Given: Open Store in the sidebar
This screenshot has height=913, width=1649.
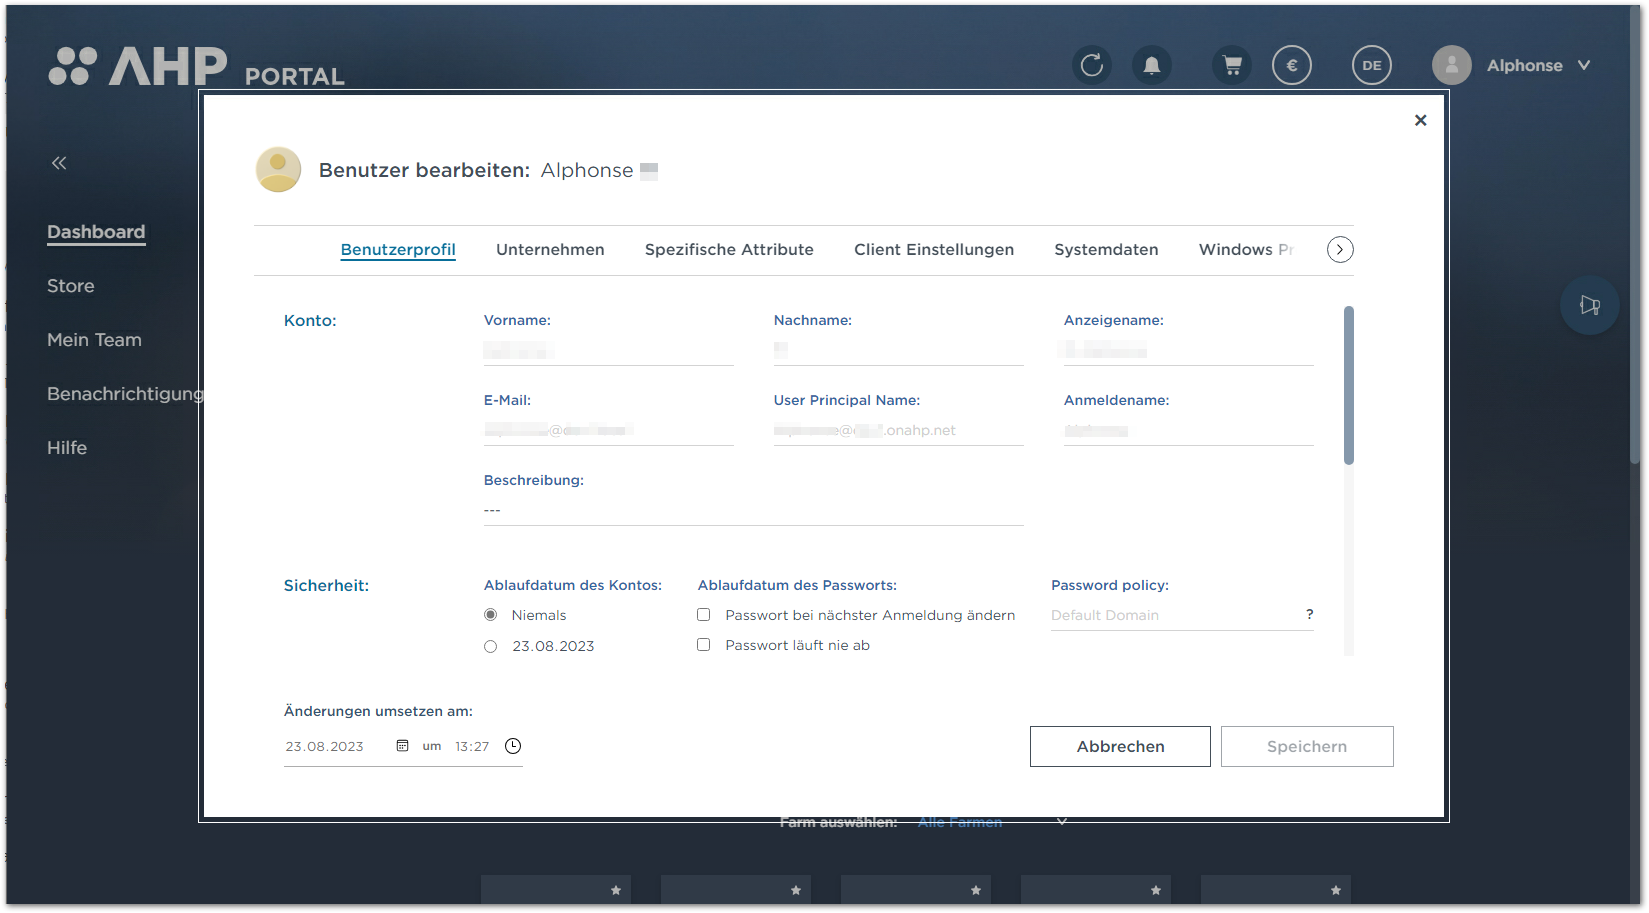Looking at the screenshot, I should [x=71, y=286].
